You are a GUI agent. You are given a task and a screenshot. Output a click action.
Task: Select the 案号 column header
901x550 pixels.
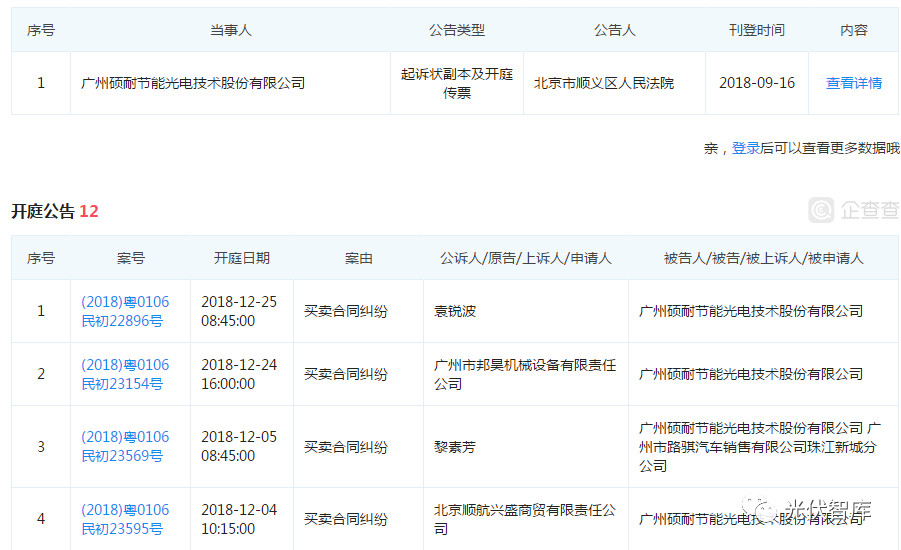pyautogui.click(x=130, y=258)
